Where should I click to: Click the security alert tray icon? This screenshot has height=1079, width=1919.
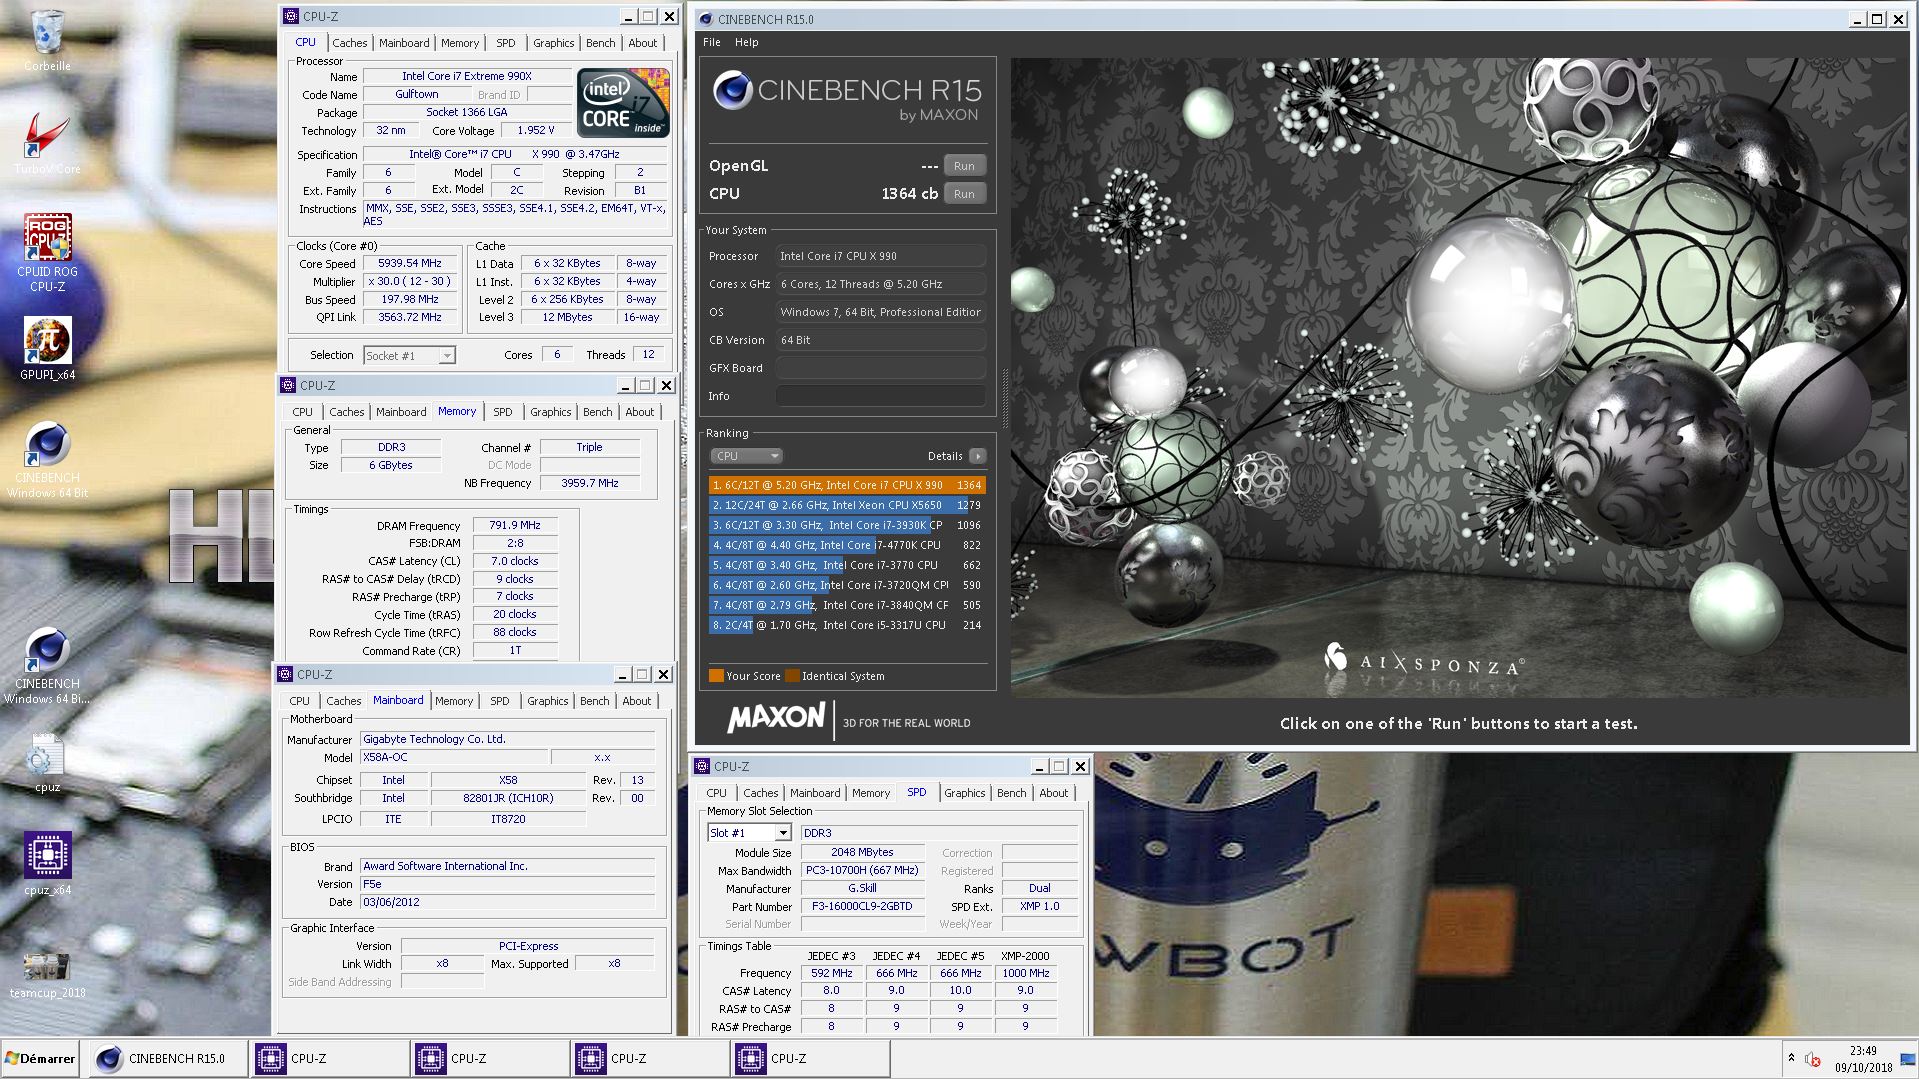click(1812, 1060)
